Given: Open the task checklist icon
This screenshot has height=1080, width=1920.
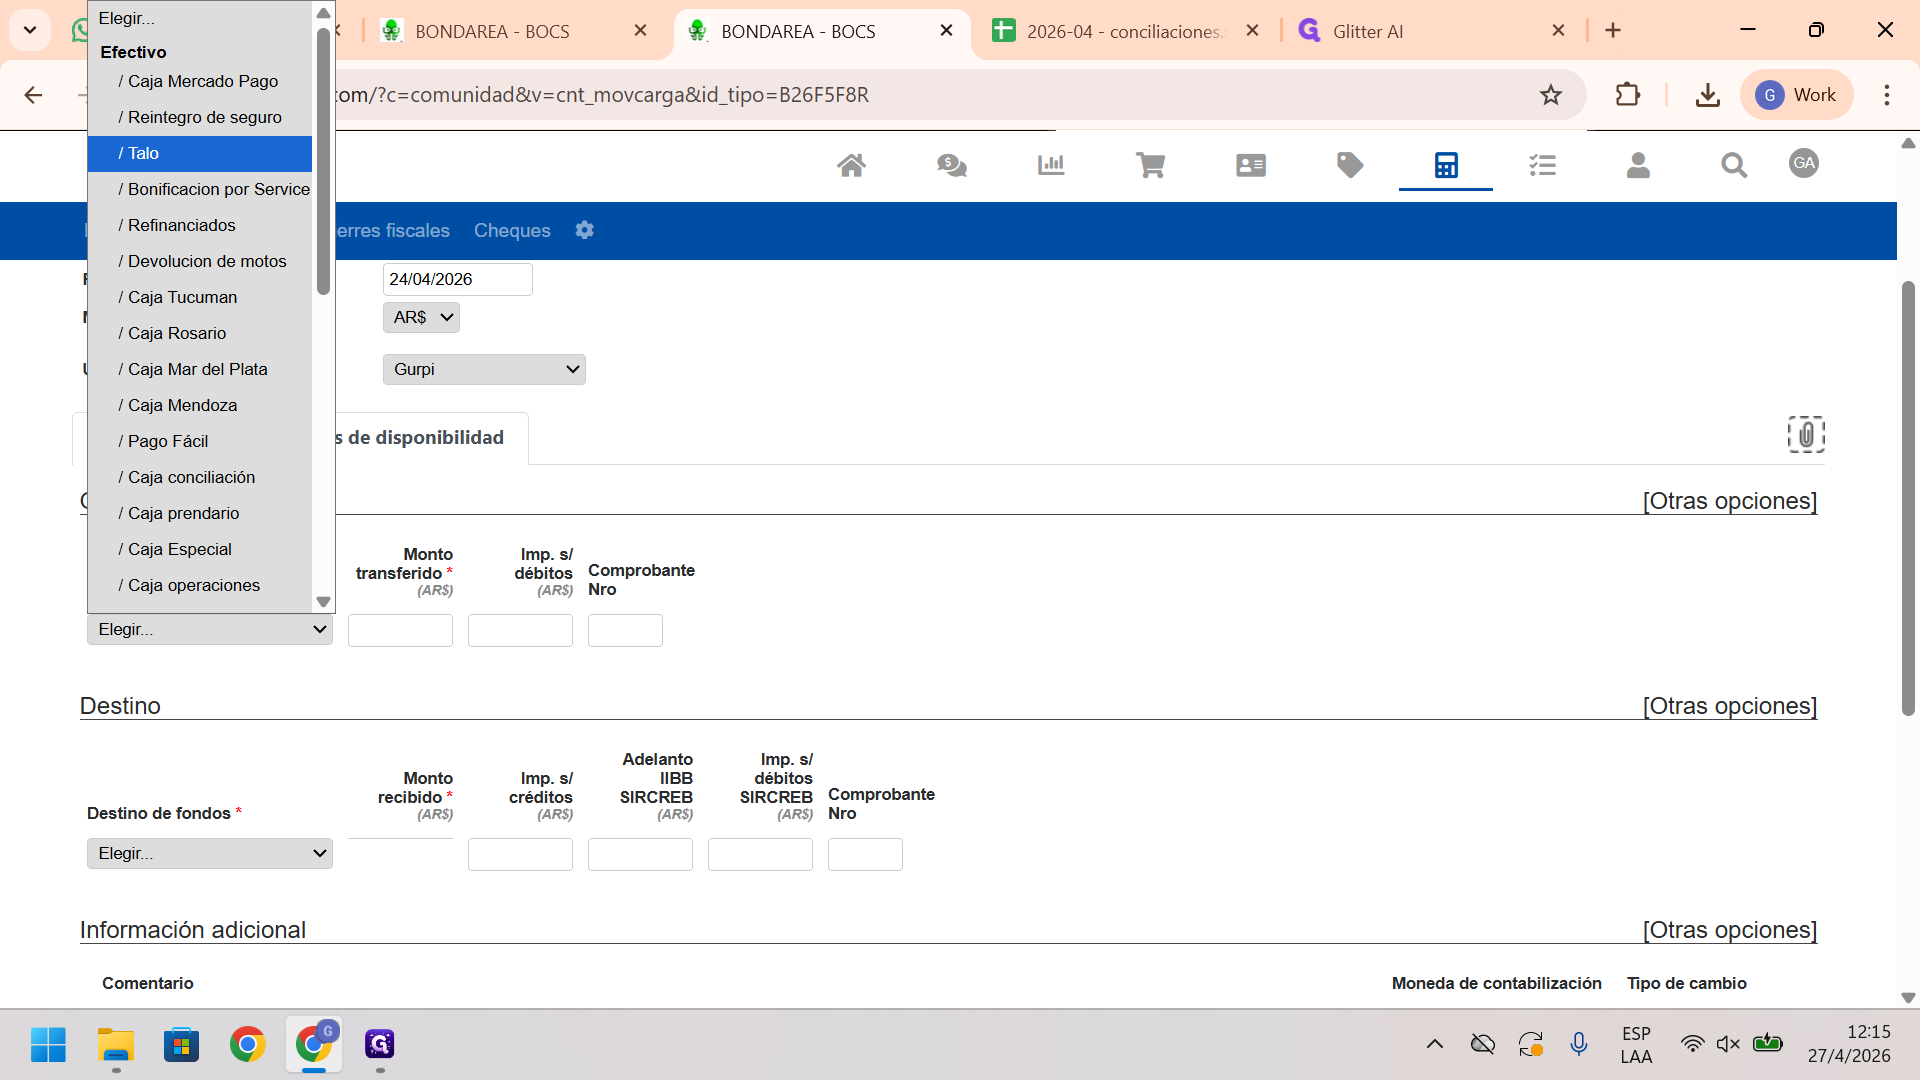Looking at the screenshot, I should pos(1543,165).
